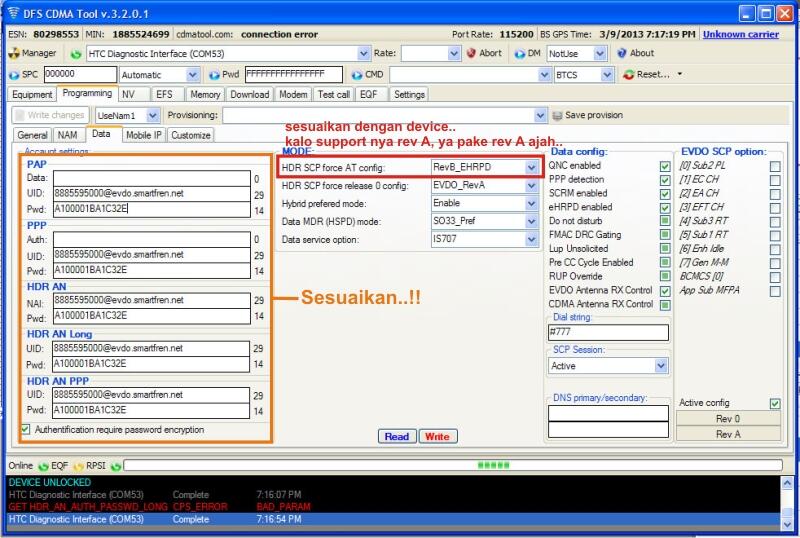Image resolution: width=800 pixels, height=538 pixels.
Task: Click the log scrollbar down arrow
Action: click(x=787, y=524)
